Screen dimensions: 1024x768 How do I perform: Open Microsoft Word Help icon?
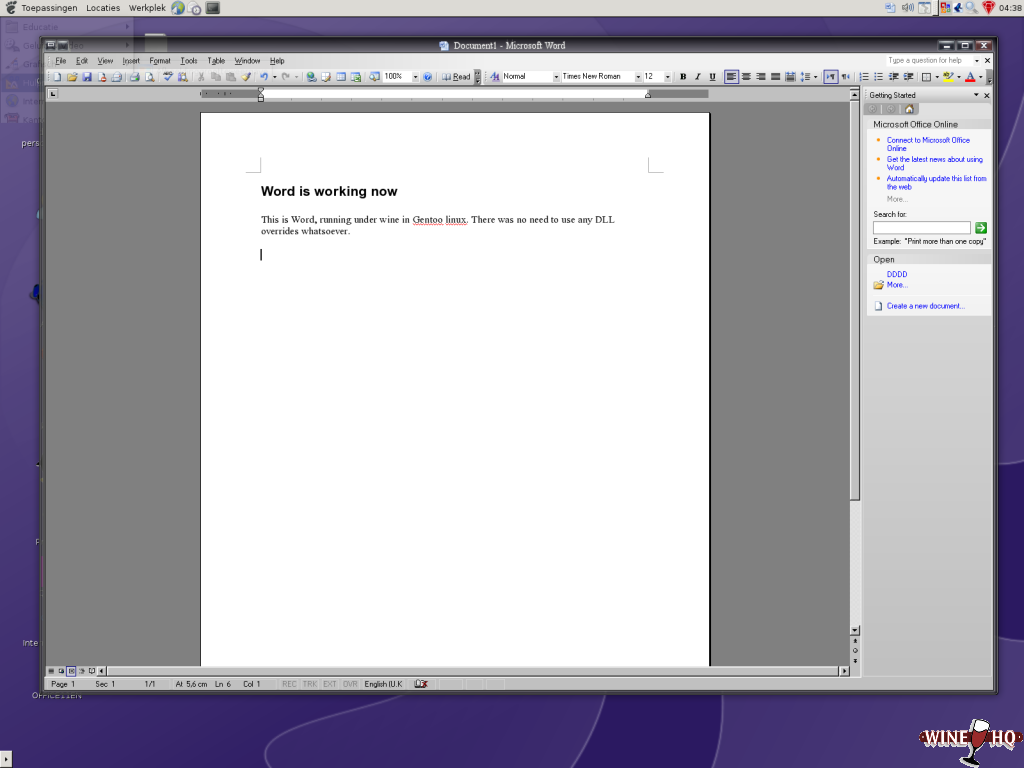pyautogui.click(x=428, y=77)
